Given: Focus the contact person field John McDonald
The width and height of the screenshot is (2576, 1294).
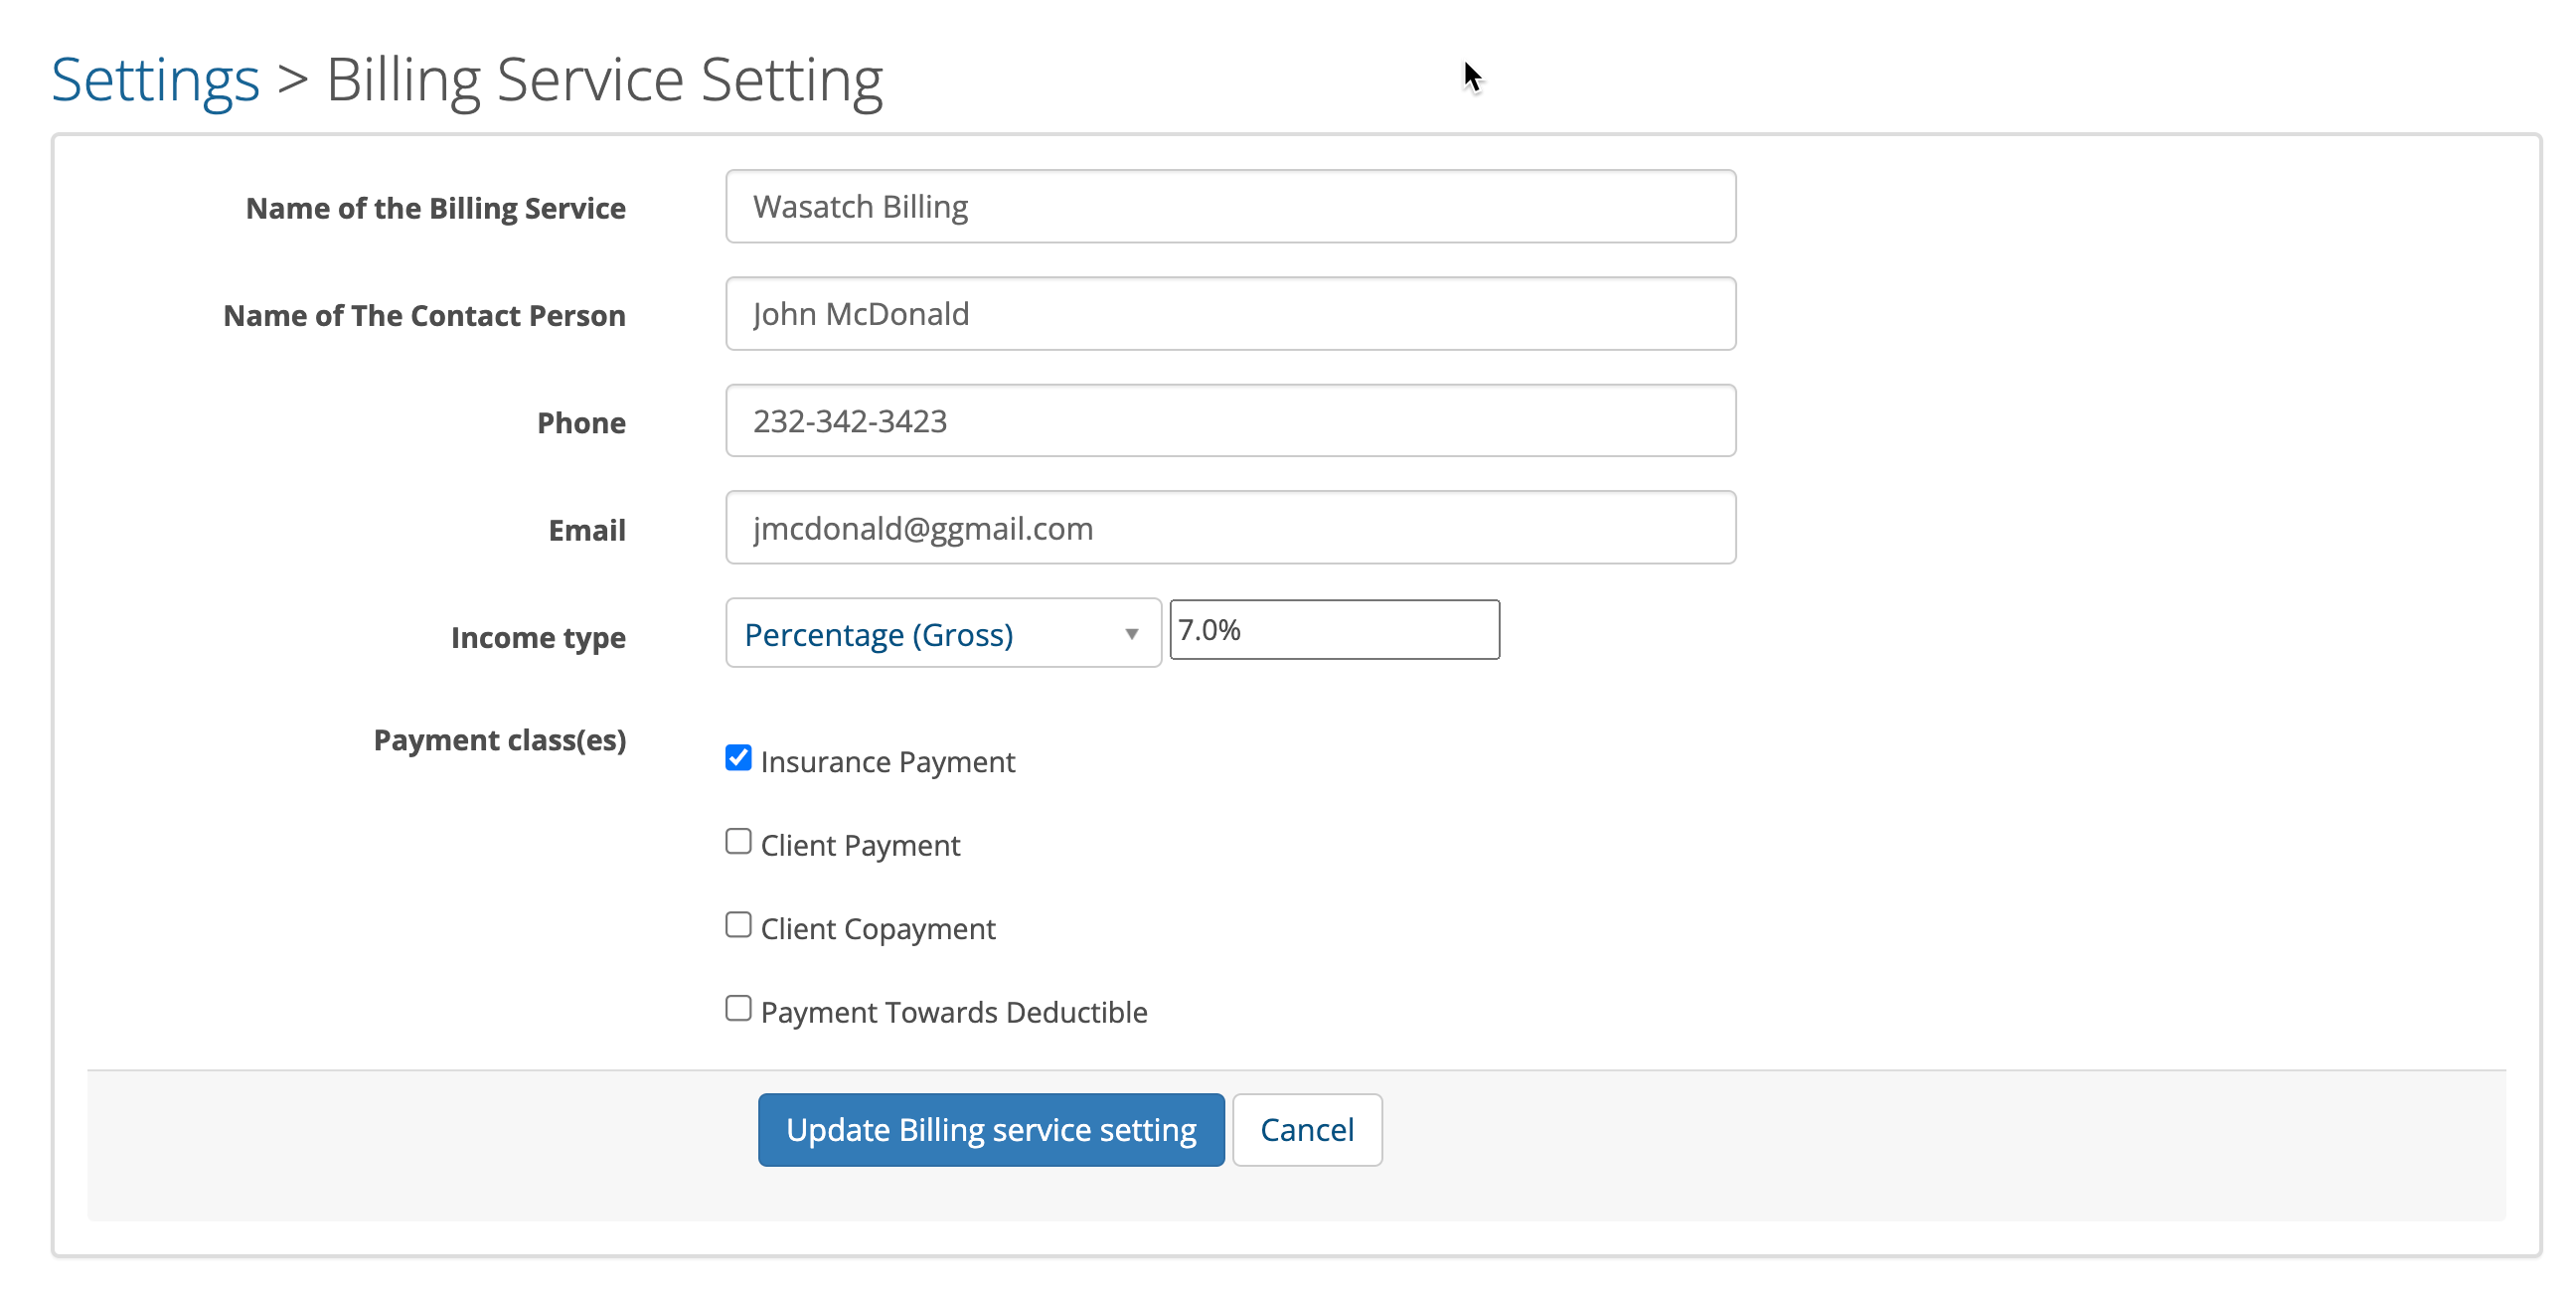Looking at the screenshot, I should [1230, 314].
